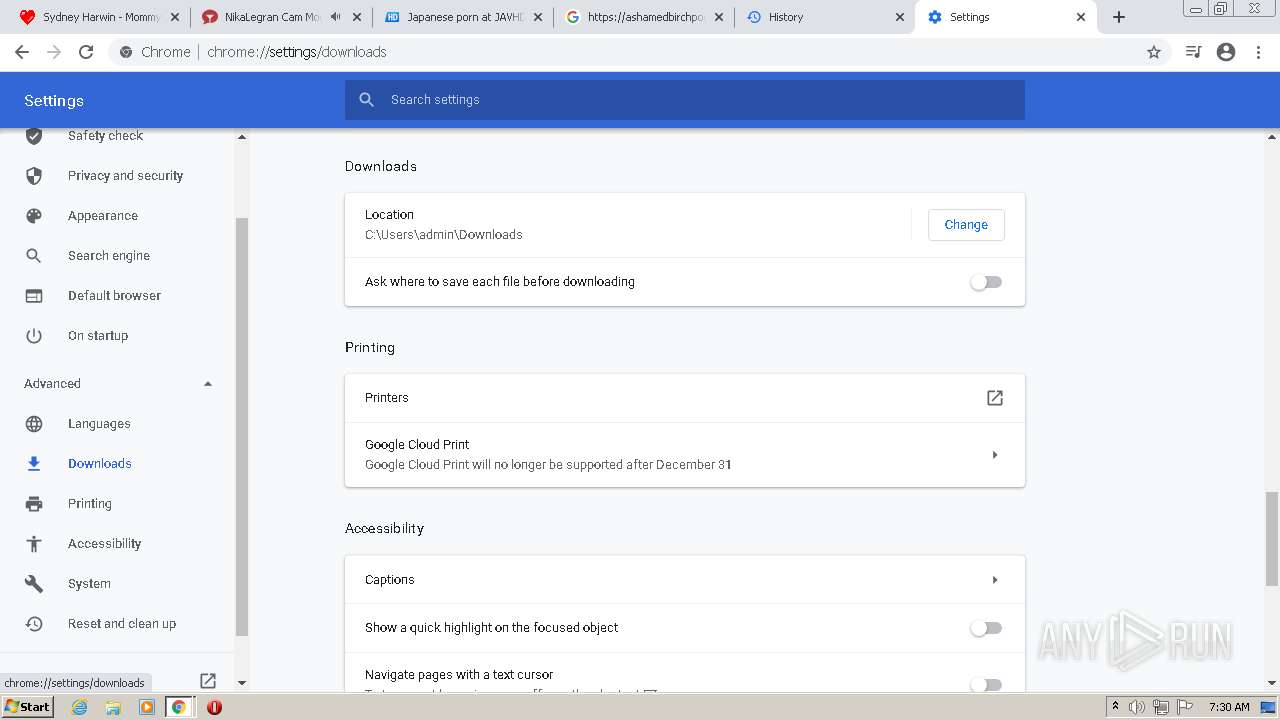The height and width of the screenshot is (720, 1280).
Task: Click the Reset and clean up icon
Action: tap(34, 624)
